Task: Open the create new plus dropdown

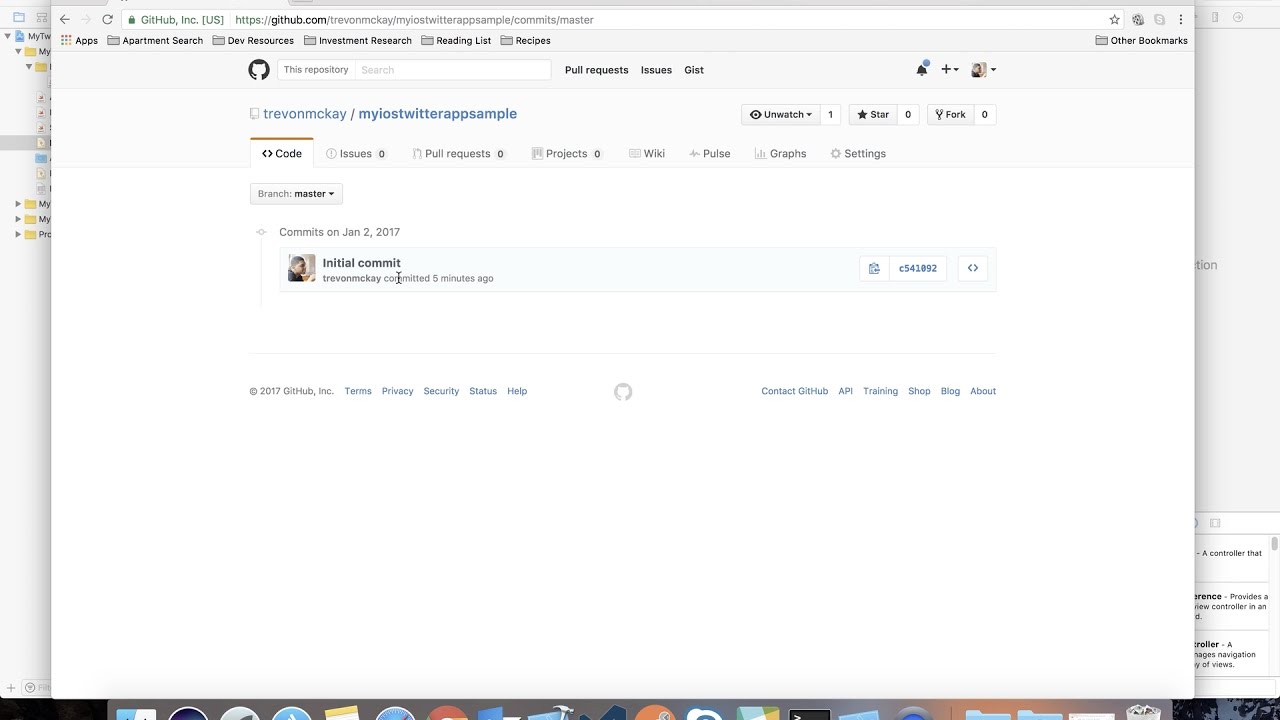Action: (950, 69)
